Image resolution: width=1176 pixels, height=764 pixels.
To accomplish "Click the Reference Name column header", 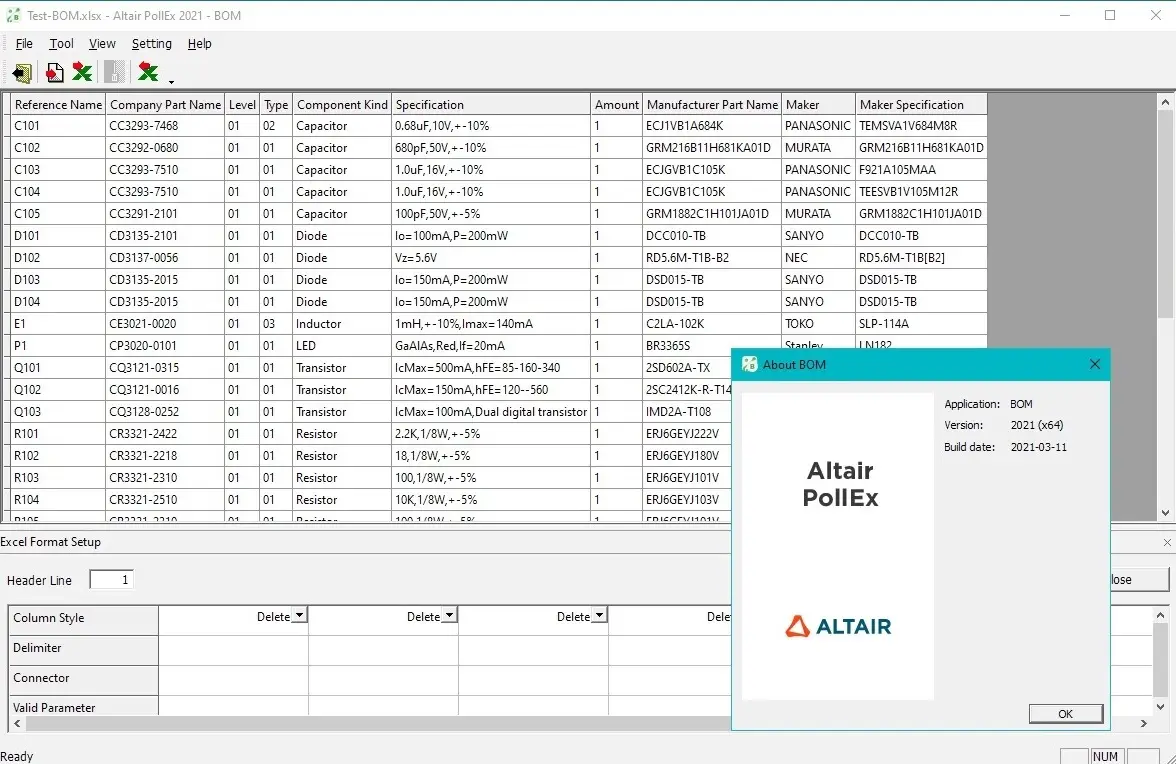I will tap(58, 104).
